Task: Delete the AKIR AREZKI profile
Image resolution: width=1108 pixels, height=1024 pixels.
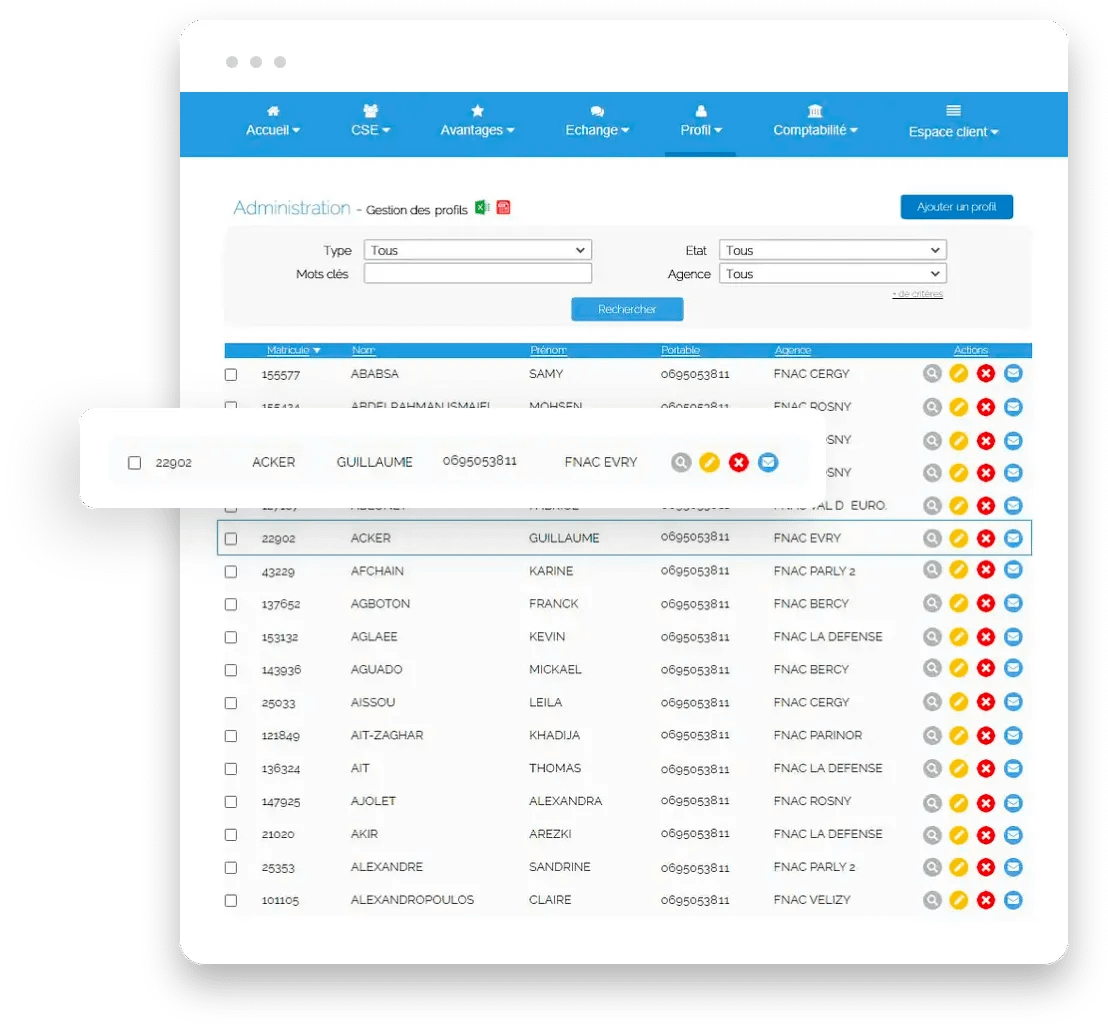Action: point(986,835)
